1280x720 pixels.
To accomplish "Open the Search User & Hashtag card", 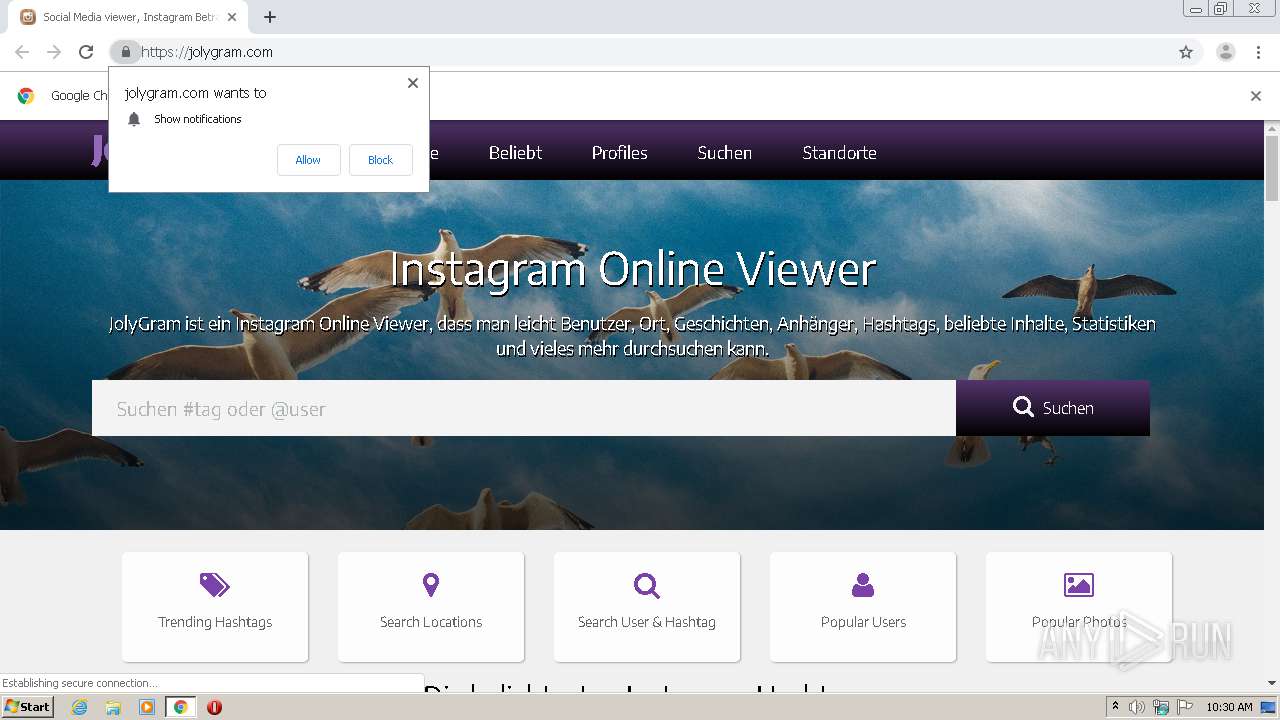I will click(x=647, y=606).
